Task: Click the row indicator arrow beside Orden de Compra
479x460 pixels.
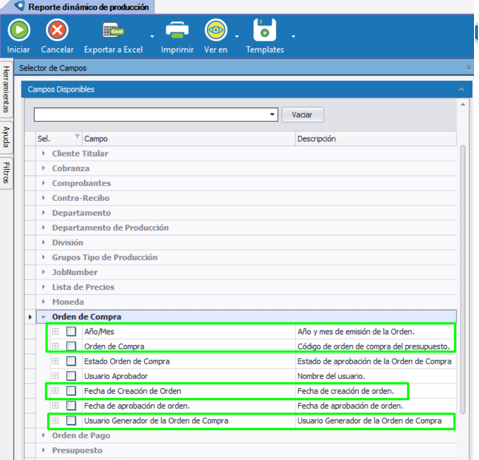Action: [30, 317]
